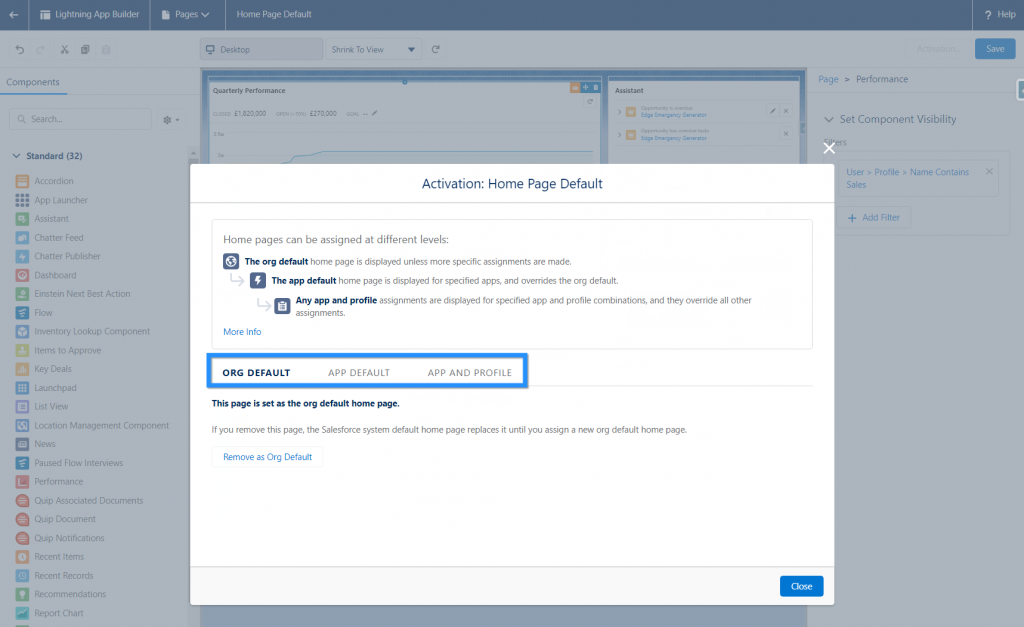Click the Paste icon in toolbar
The width and height of the screenshot is (1024, 627).
pos(106,50)
